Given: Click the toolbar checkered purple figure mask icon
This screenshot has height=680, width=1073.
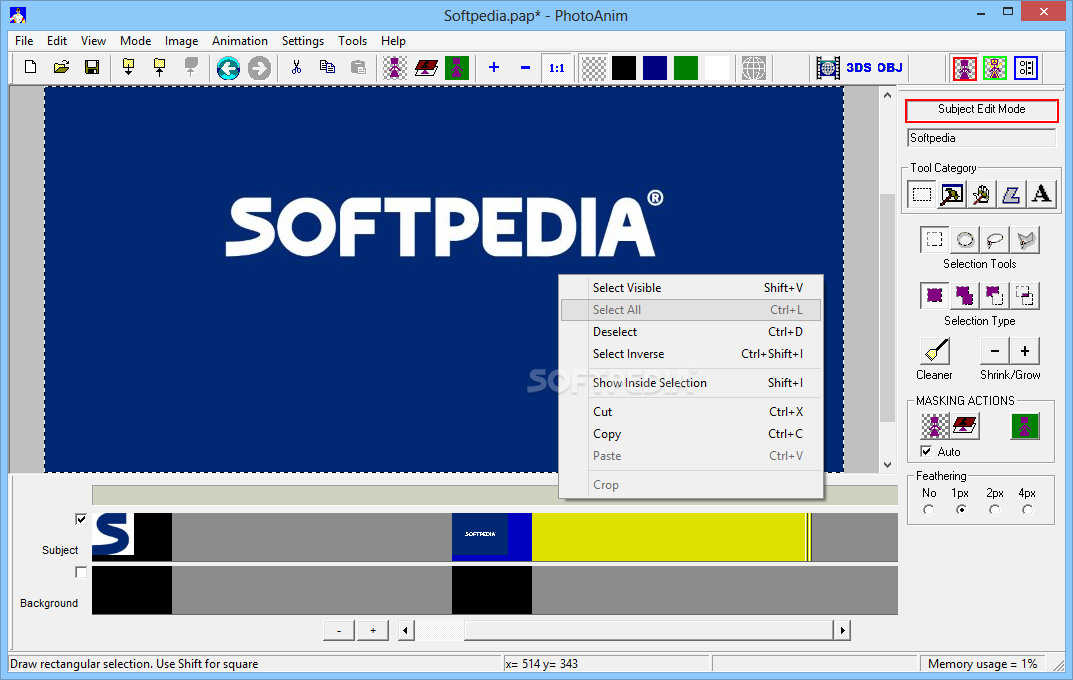Looking at the screenshot, I should tap(395, 68).
